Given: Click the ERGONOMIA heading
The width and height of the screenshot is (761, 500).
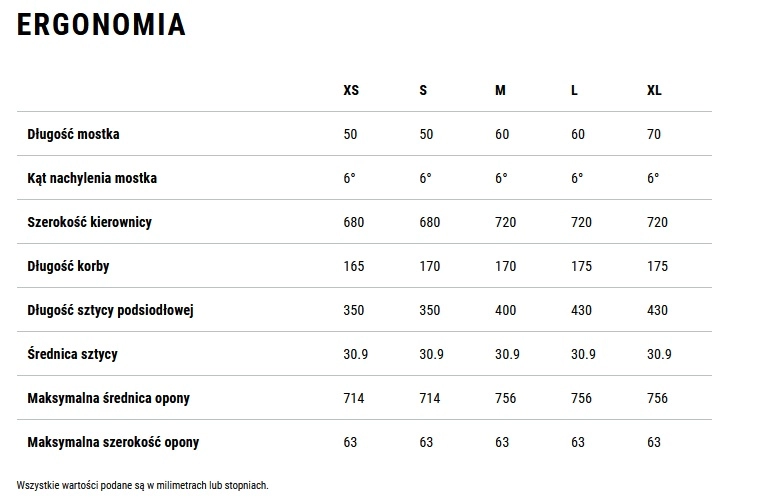Looking at the screenshot, I should click(101, 25).
